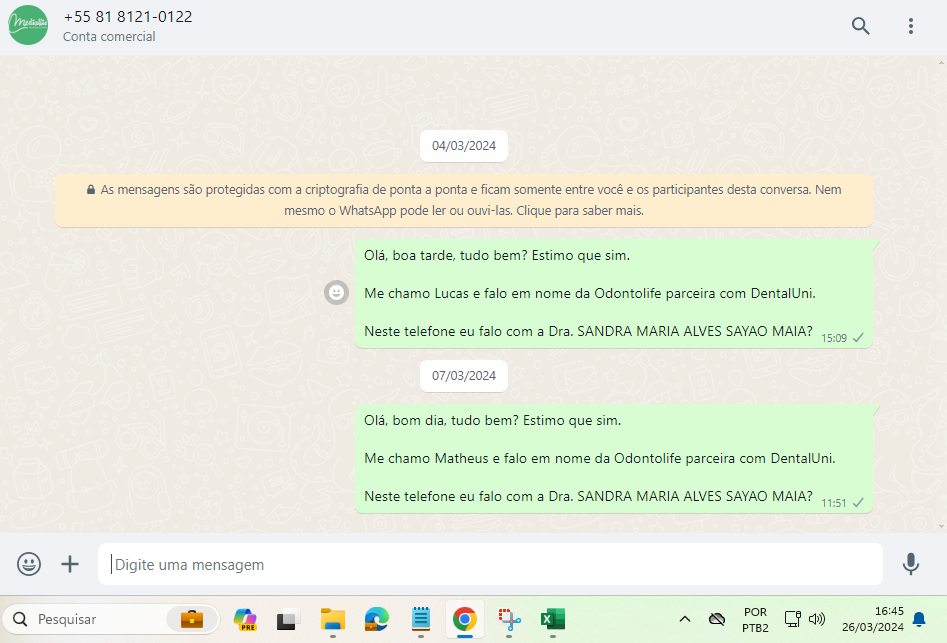This screenshot has width=947, height=643.
Task: Open Task View on taskbar
Action: click(x=289, y=619)
